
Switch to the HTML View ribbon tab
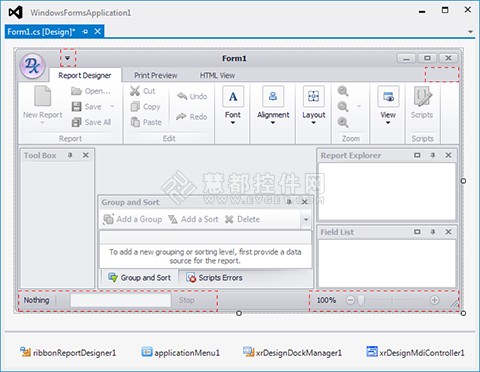coord(217,75)
